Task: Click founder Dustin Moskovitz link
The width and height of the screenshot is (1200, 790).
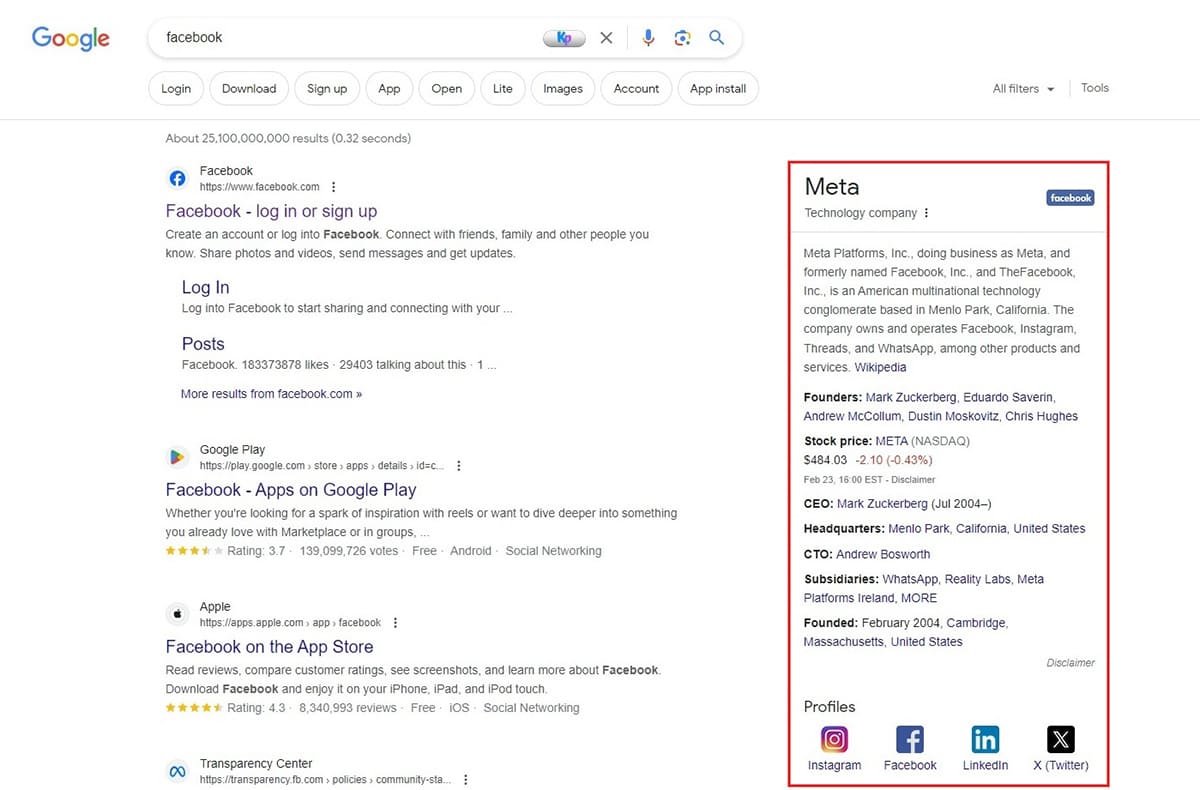Action: click(951, 416)
